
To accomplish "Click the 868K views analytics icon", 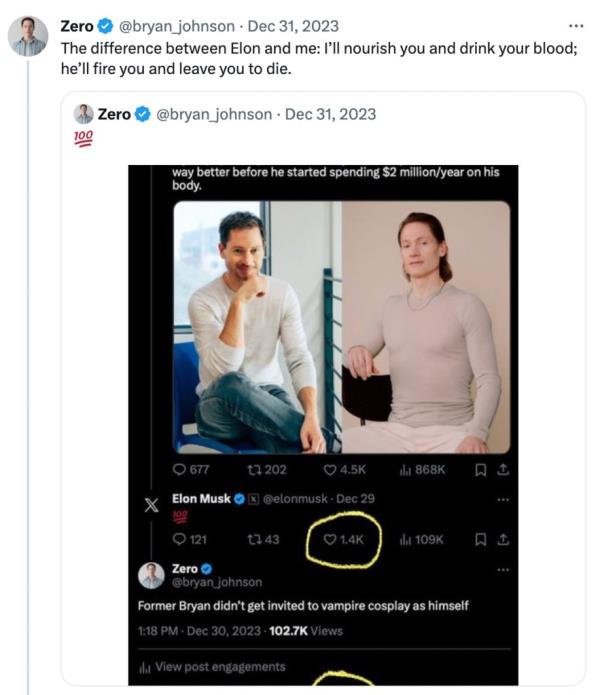I will pos(405,470).
